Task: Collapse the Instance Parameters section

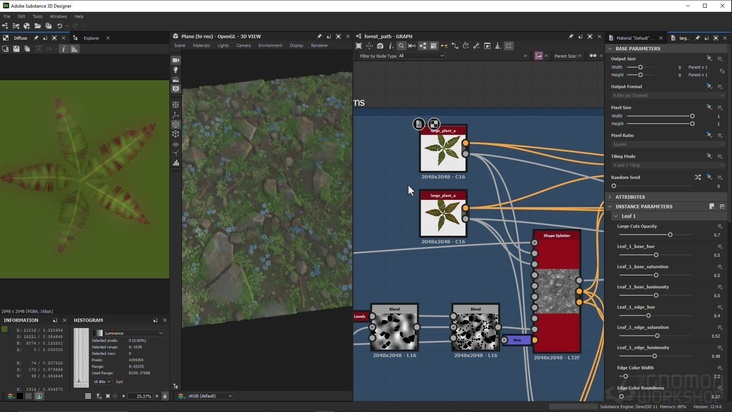Action: (x=610, y=206)
